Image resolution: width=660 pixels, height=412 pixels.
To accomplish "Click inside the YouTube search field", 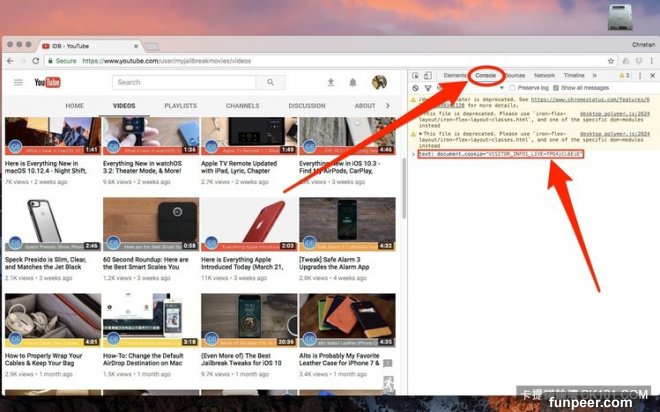I will (195, 82).
